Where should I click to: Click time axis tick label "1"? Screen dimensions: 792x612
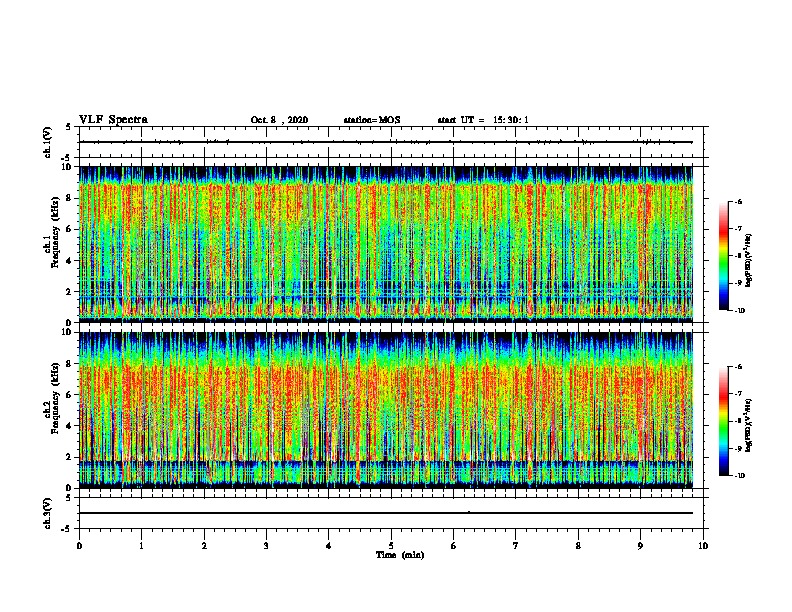[x=142, y=546]
